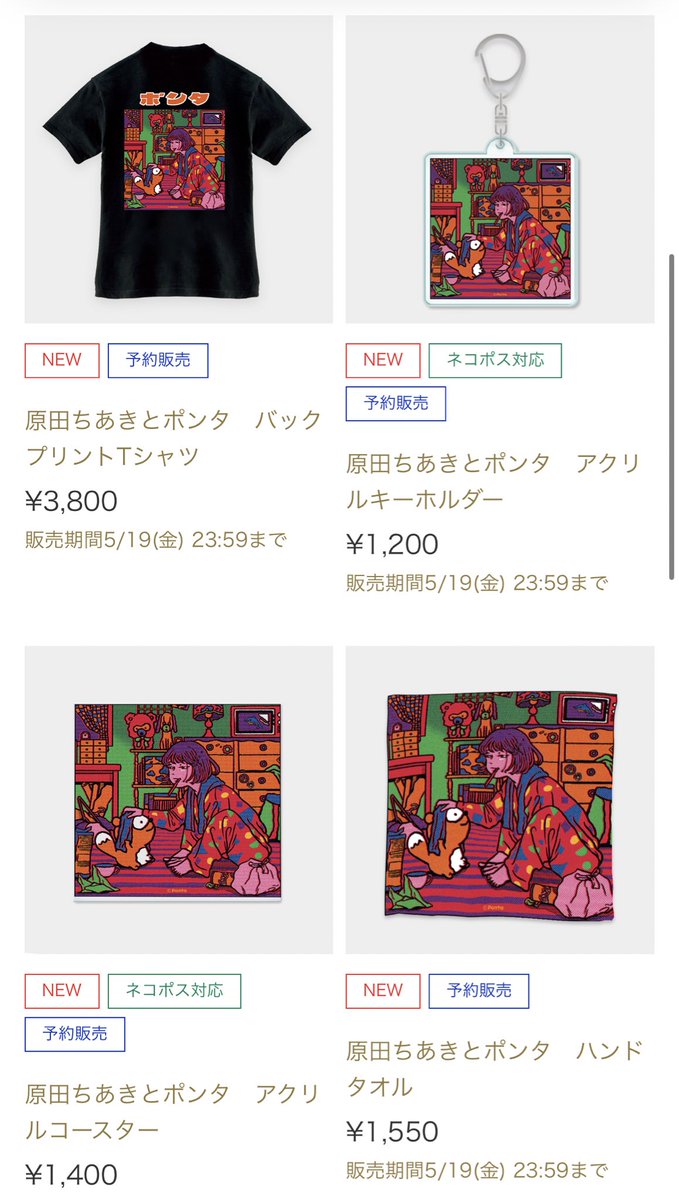Image resolution: width=679 pixels, height=1200 pixels.
Task: Click the ¥1,550 hand towel price
Action: 393,1132
